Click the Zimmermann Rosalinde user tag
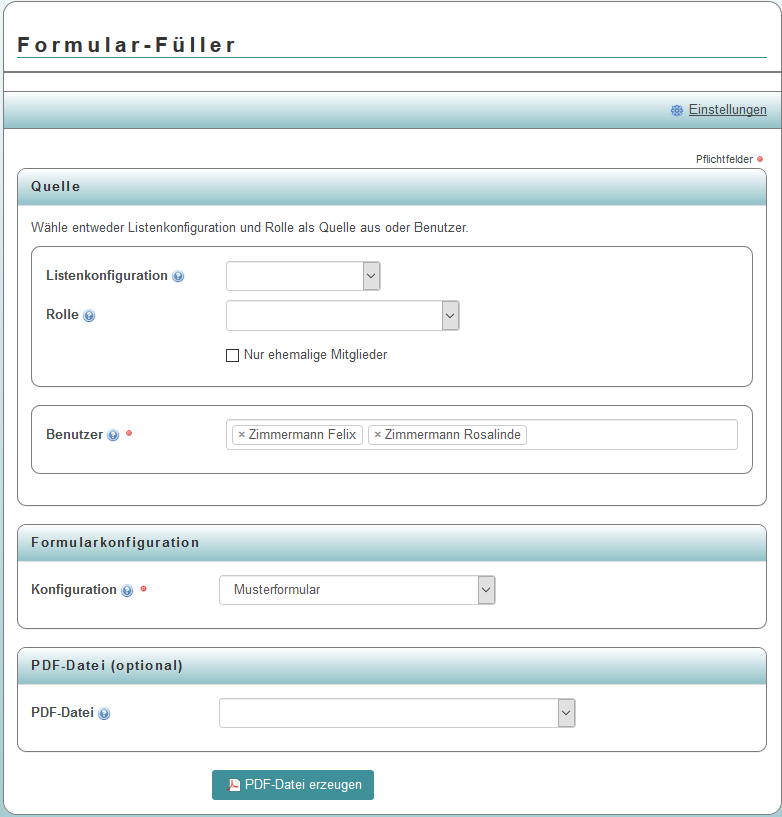This screenshot has width=782, height=817. (453, 435)
